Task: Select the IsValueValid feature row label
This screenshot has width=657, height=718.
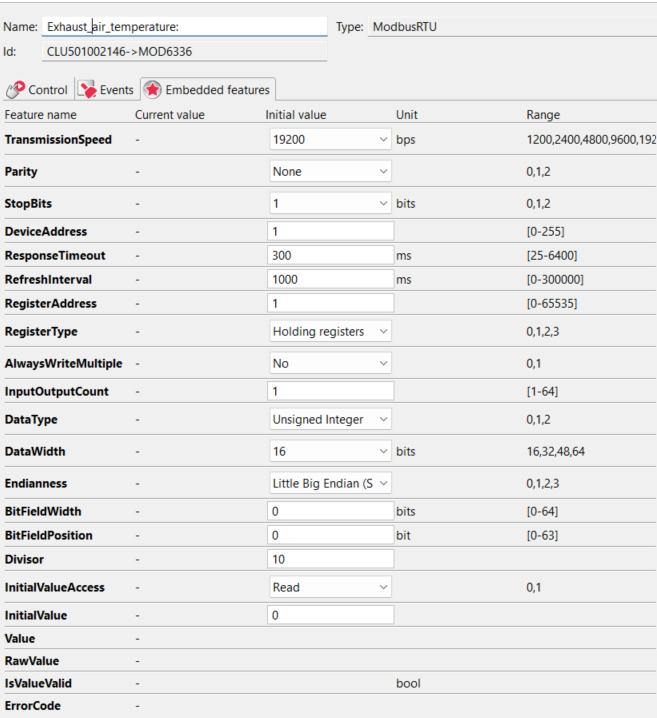Action: [38, 683]
